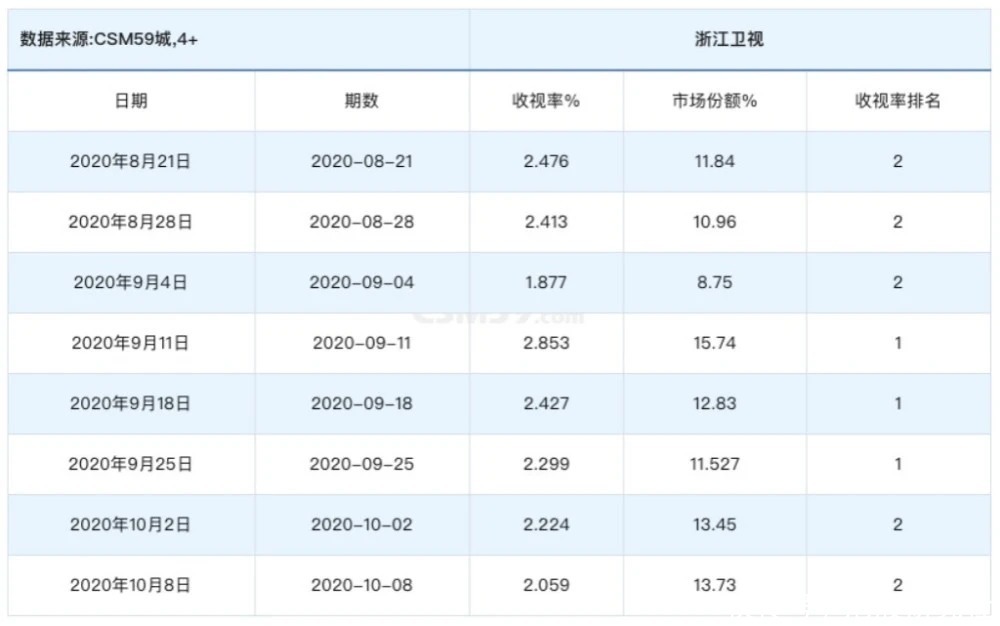The width and height of the screenshot is (1000, 626).
Task: Click the 2020-08-28 period cell
Action: pyautogui.click(x=361, y=222)
